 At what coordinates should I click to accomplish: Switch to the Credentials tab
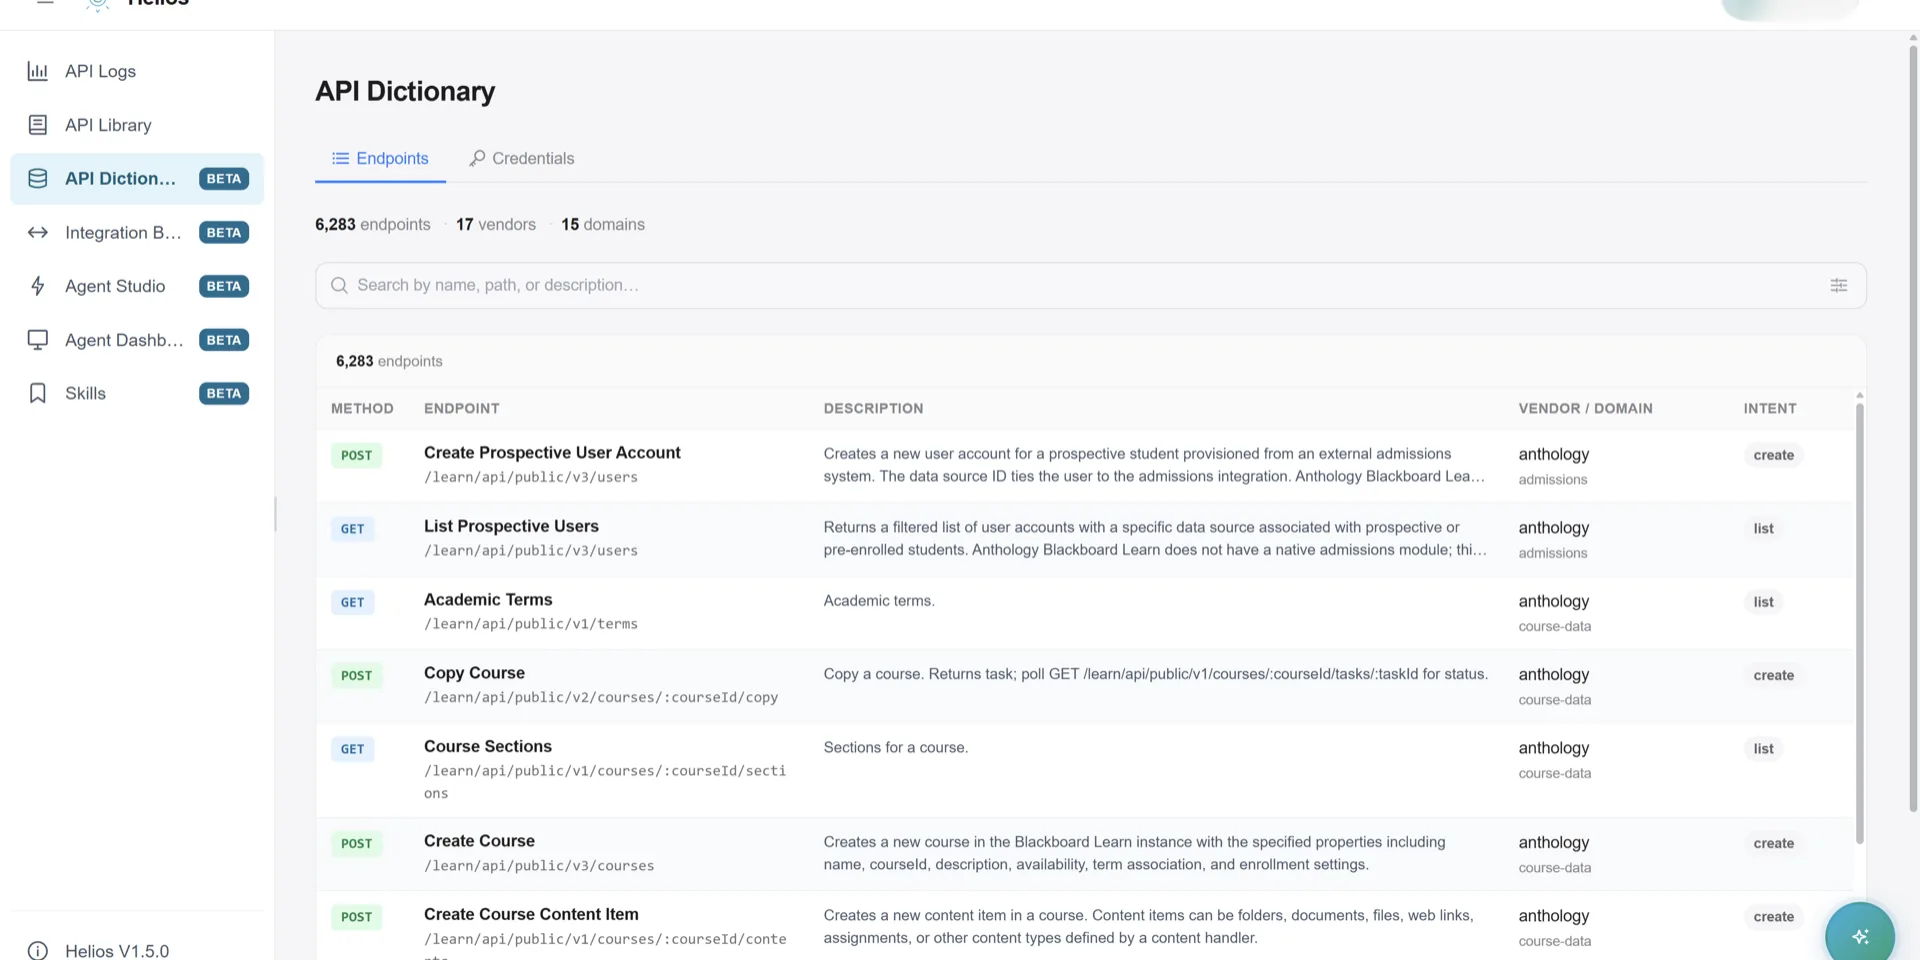tap(521, 159)
